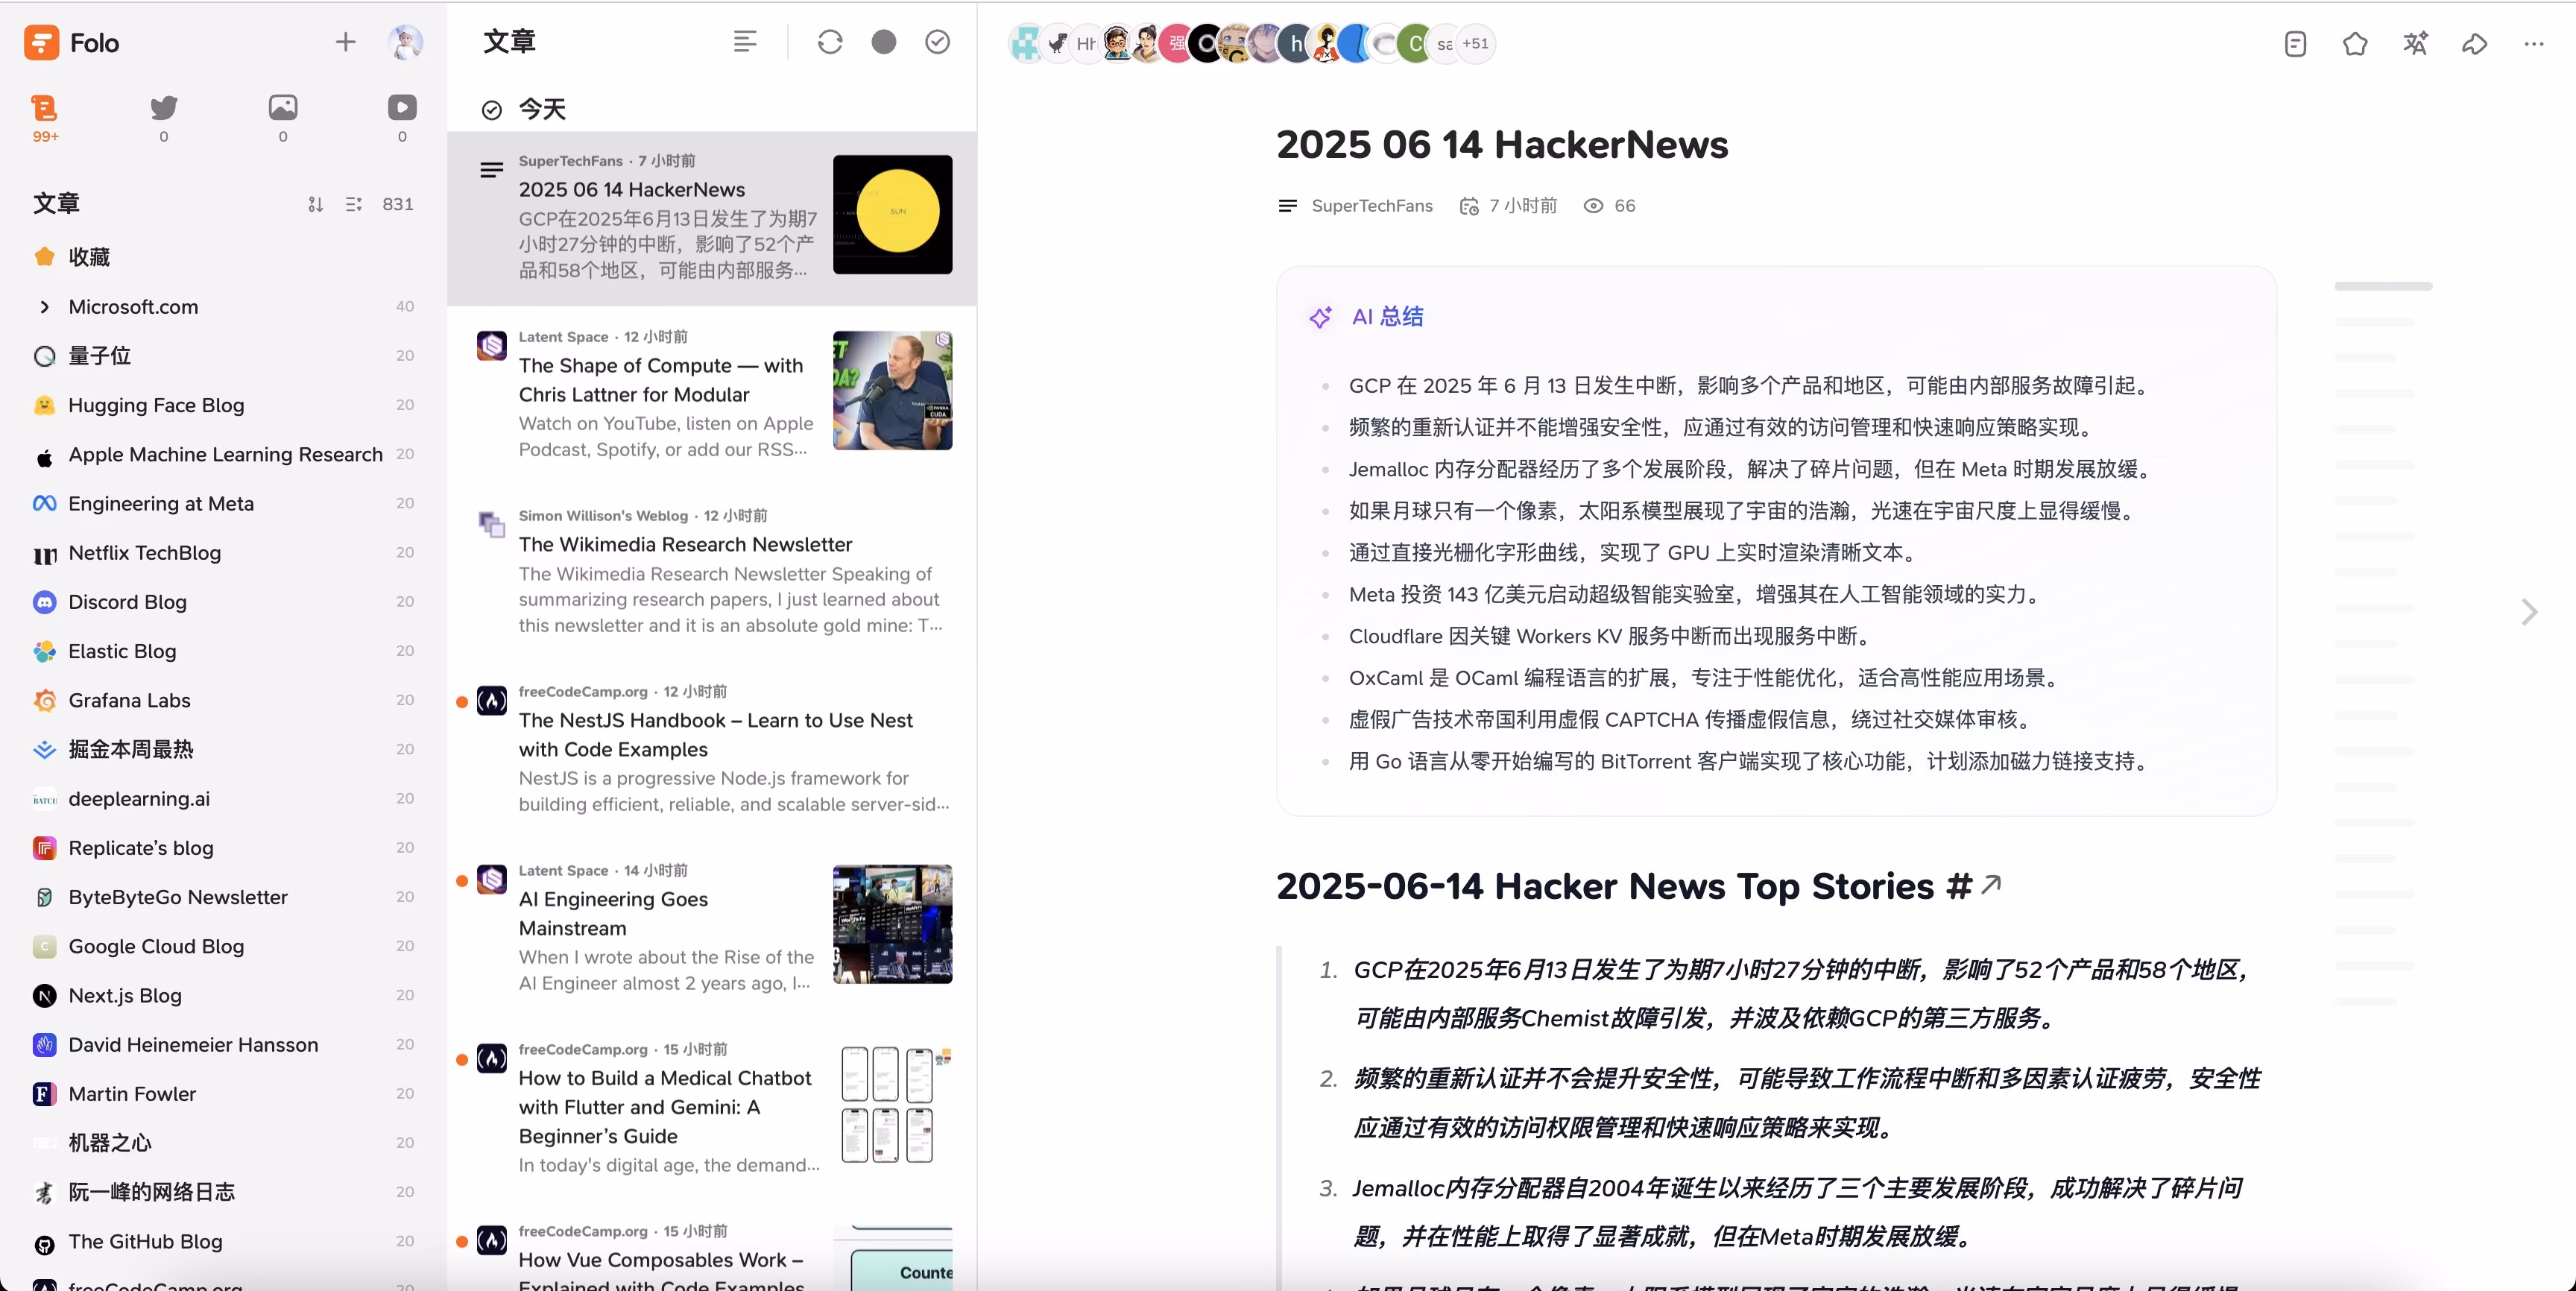This screenshot has width=2576, height=1291.
Task: Open the Netflix TechBlog feed
Action: coord(223,553)
